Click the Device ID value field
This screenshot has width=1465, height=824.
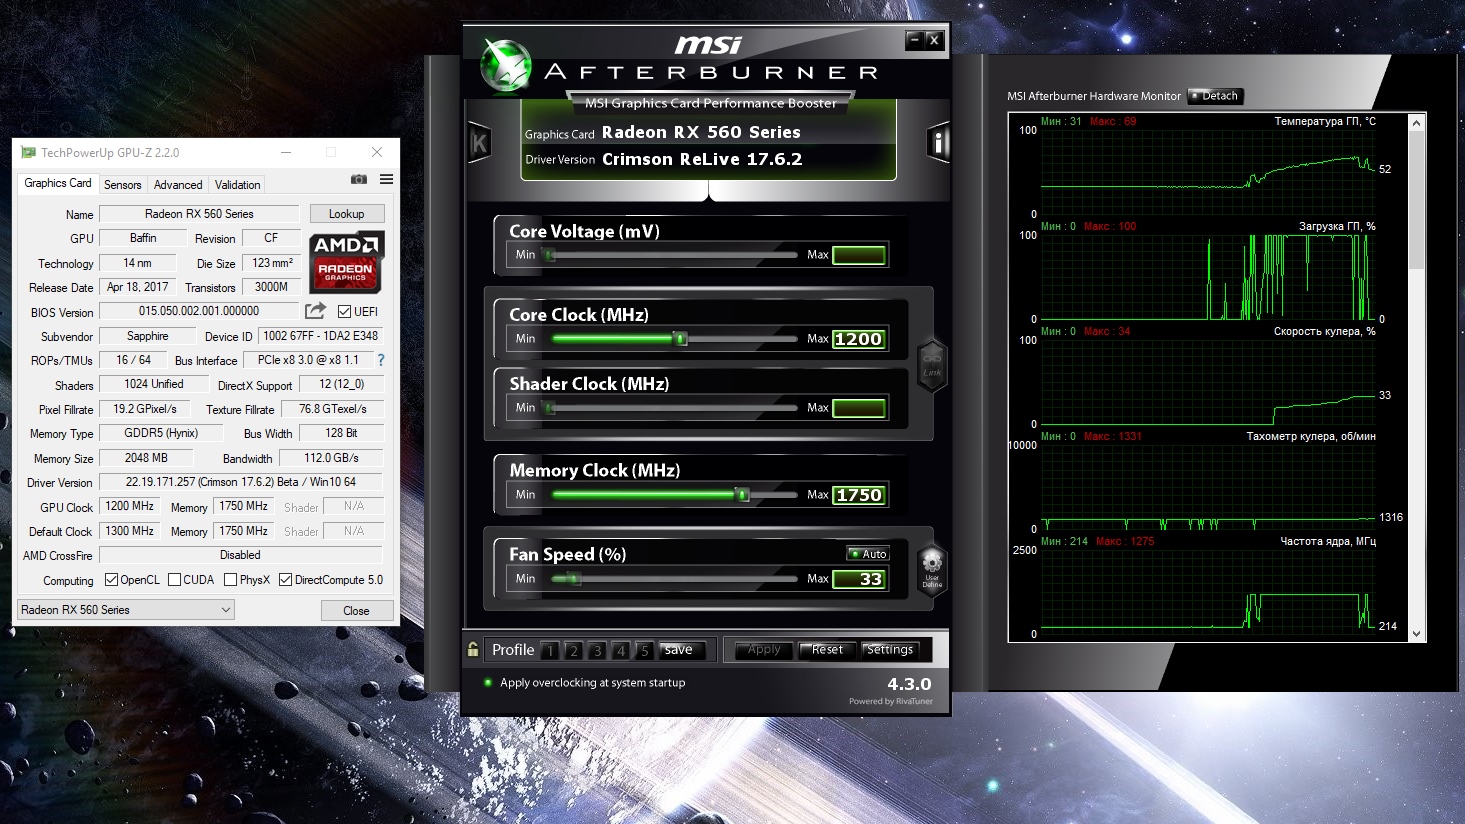click(x=320, y=336)
